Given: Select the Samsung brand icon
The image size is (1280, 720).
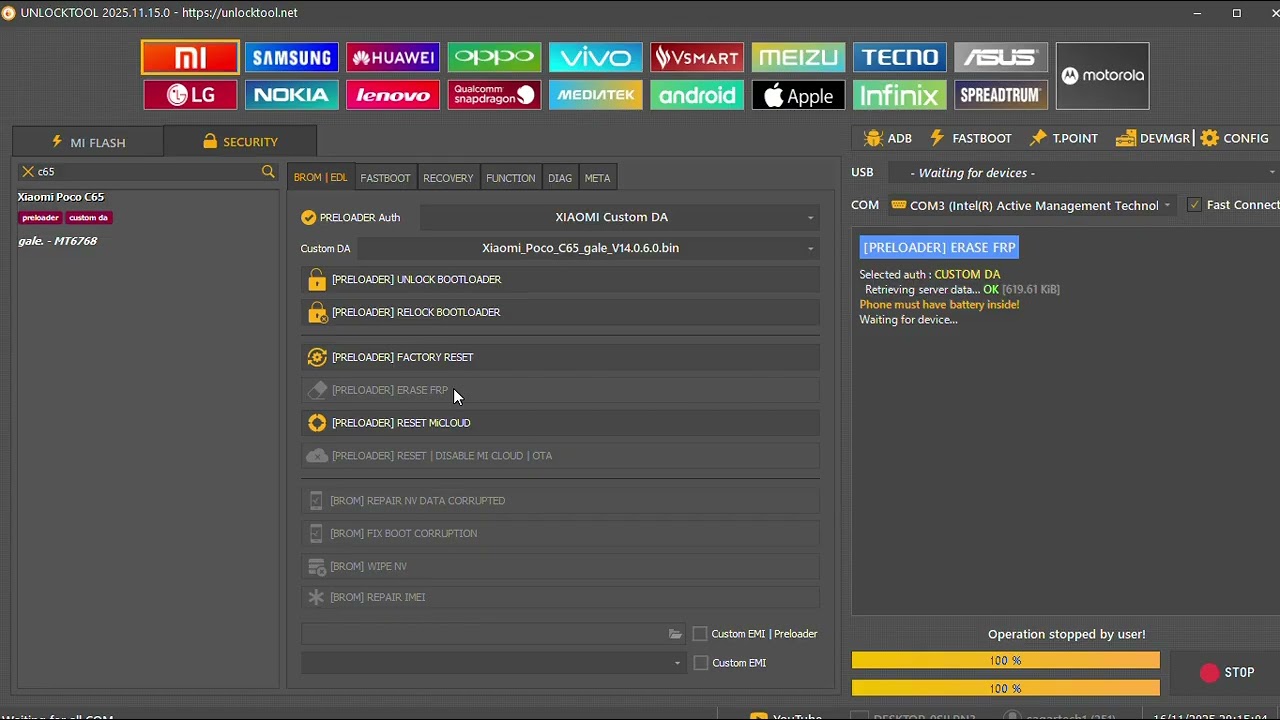Looking at the screenshot, I should click(x=291, y=57).
